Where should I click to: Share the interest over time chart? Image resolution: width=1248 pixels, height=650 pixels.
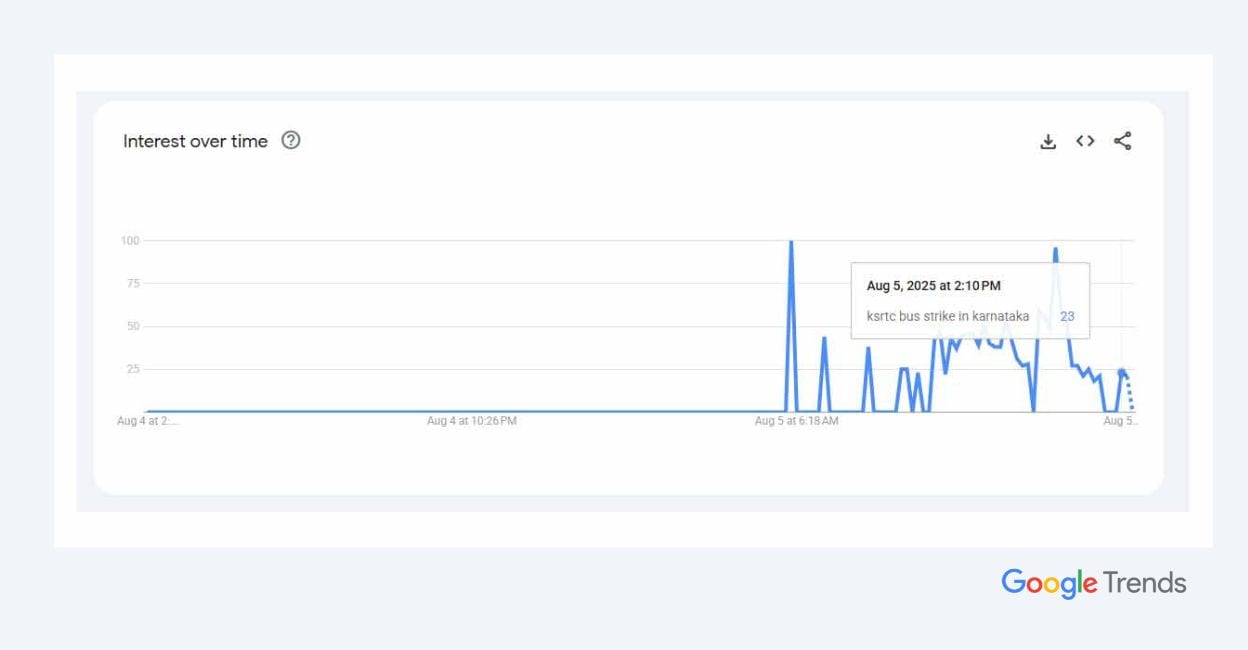pos(1123,141)
